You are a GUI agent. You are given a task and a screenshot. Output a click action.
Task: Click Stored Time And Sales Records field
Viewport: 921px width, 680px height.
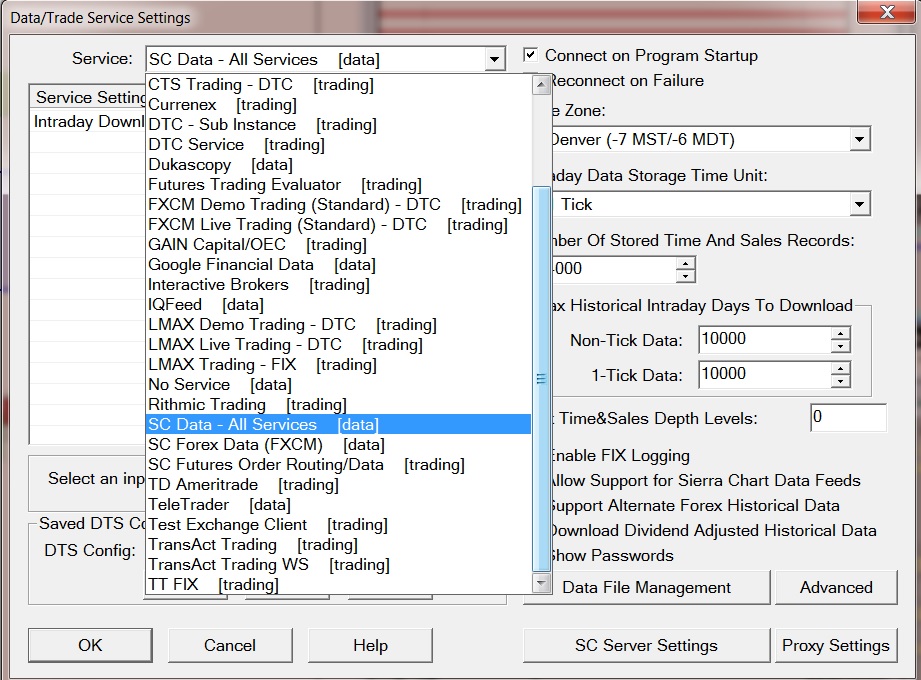[x=614, y=269]
